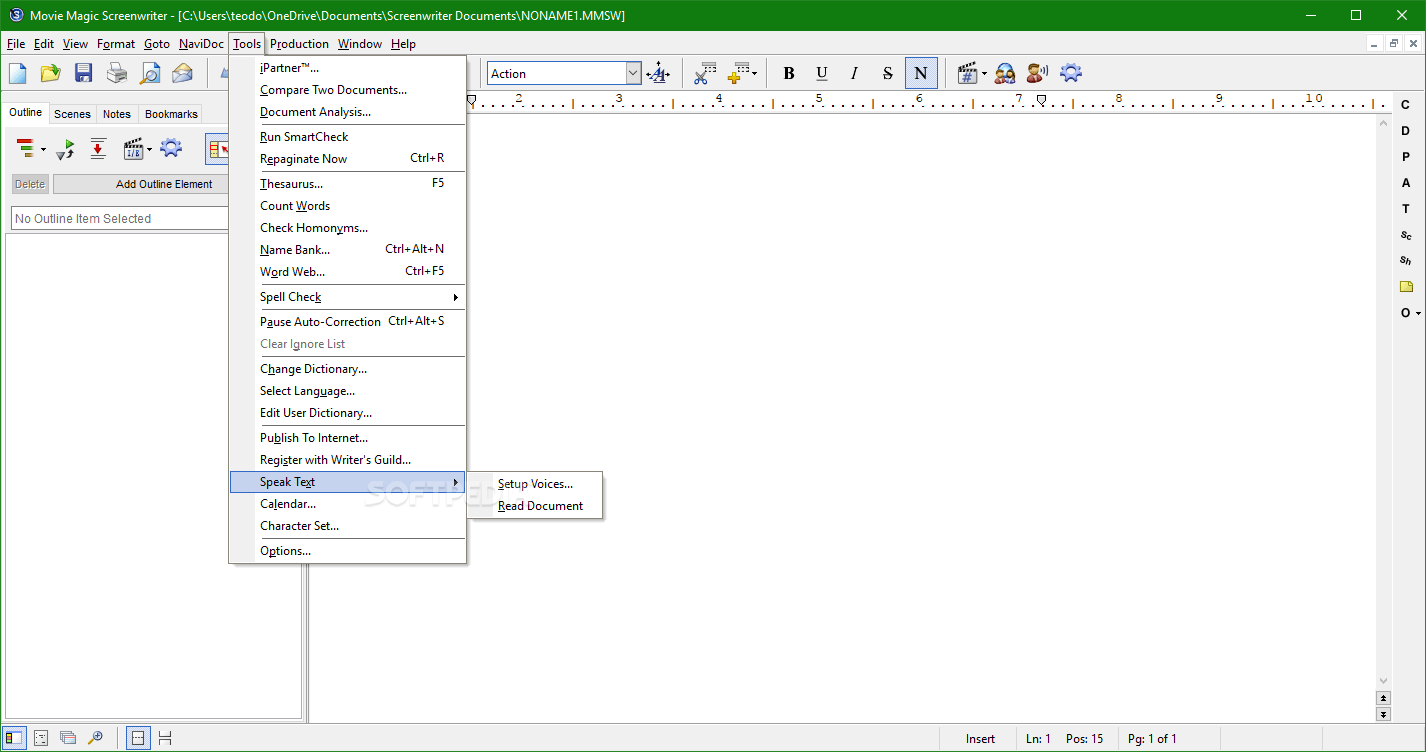This screenshot has width=1426, height=752.
Task: Open the program options gear icon
Action: 1069,73
